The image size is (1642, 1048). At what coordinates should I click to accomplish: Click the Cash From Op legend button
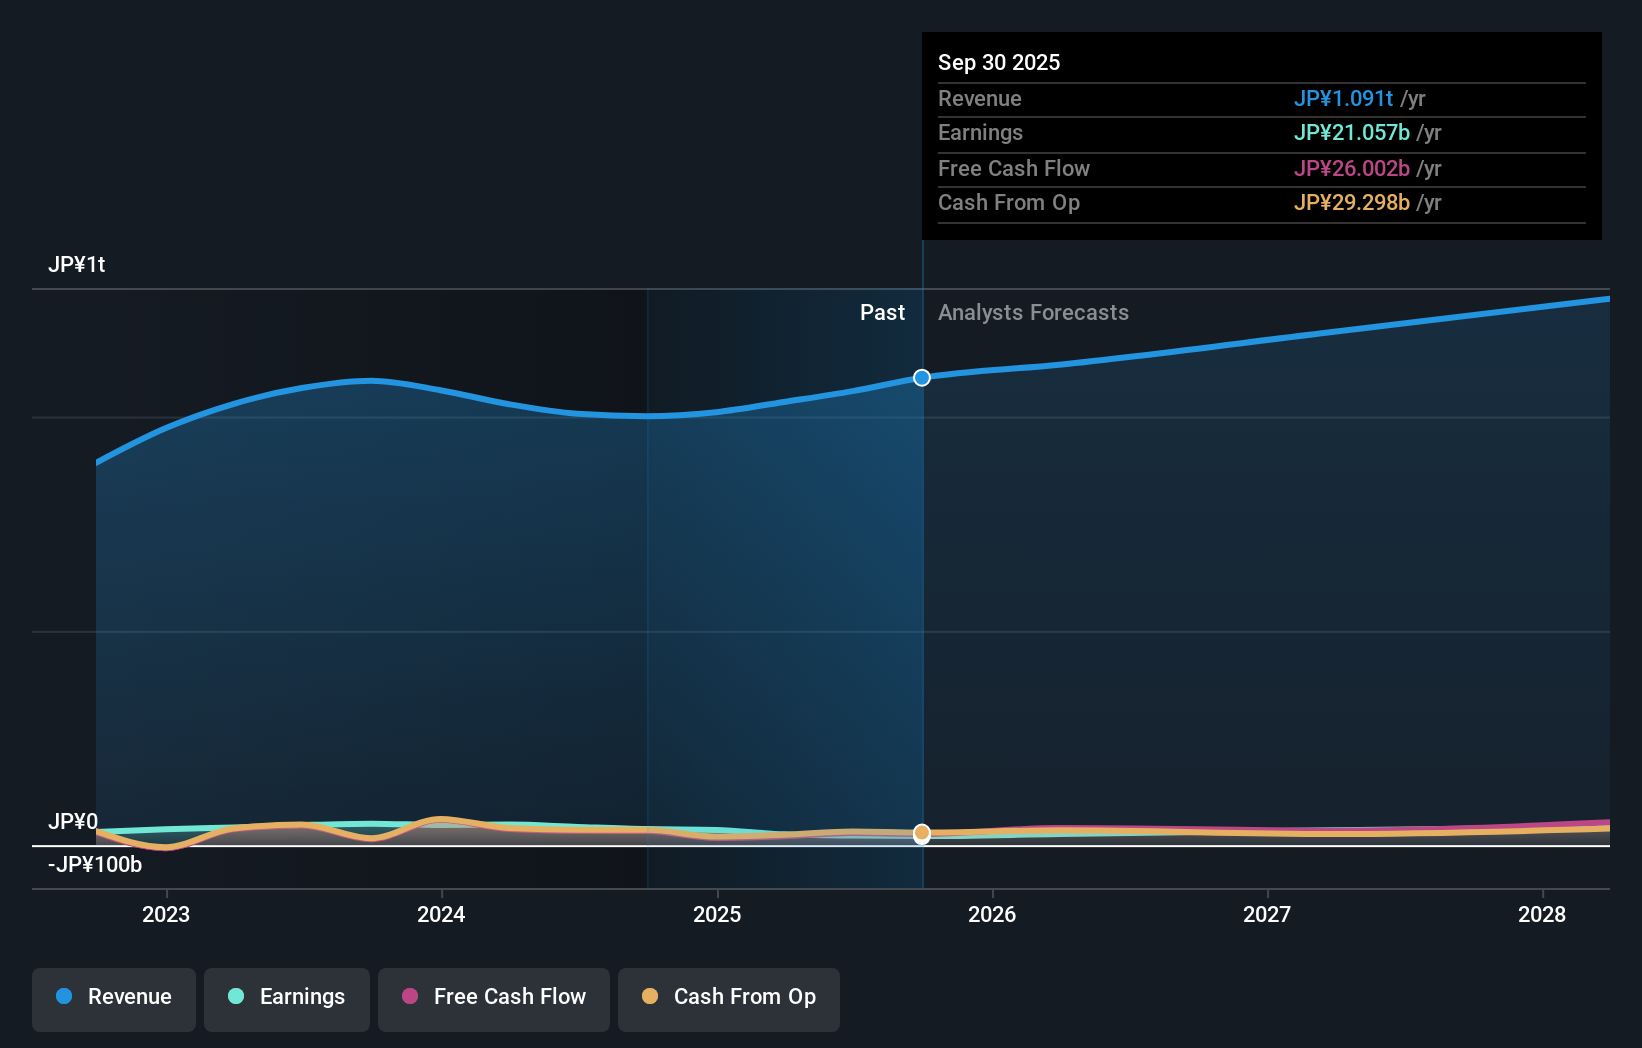pyautogui.click(x=728, y=998)
